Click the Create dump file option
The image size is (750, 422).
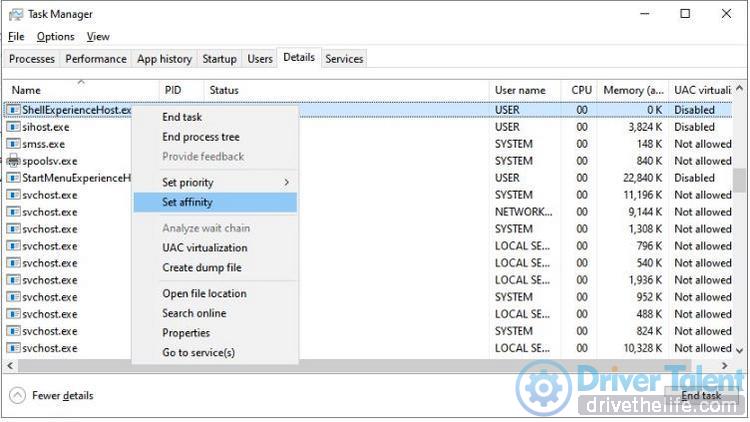coord(202,268)
